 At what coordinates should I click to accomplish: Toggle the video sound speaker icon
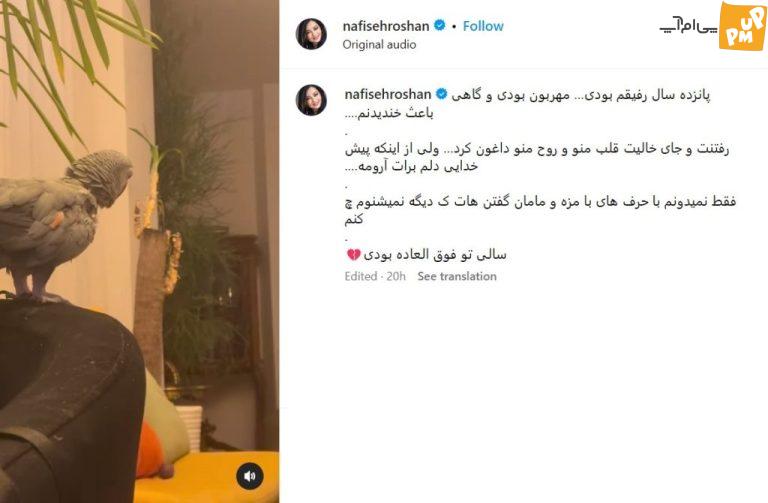(250, 476)
